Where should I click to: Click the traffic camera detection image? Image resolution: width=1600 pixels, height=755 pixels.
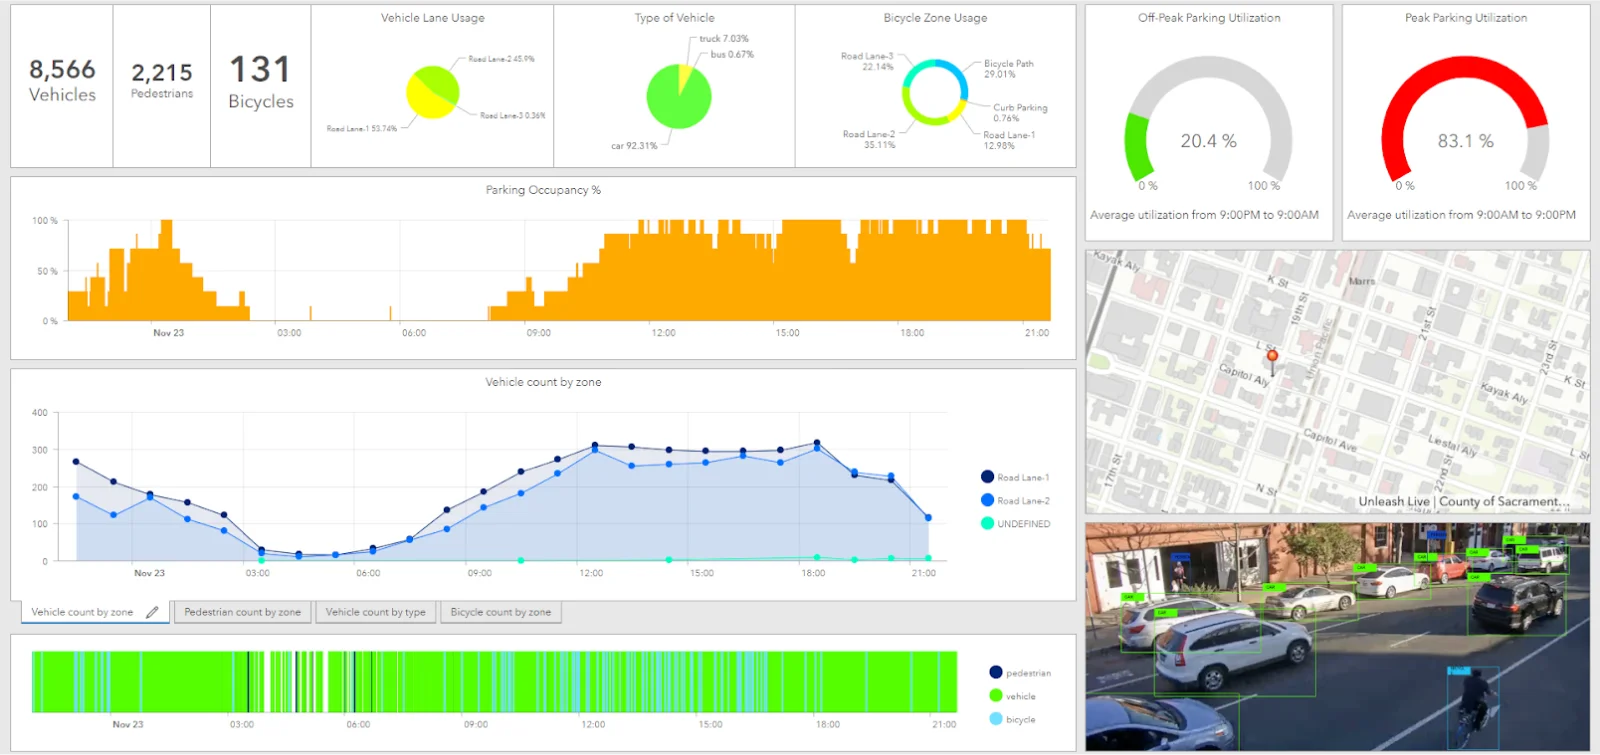(x=1337, y=636)
